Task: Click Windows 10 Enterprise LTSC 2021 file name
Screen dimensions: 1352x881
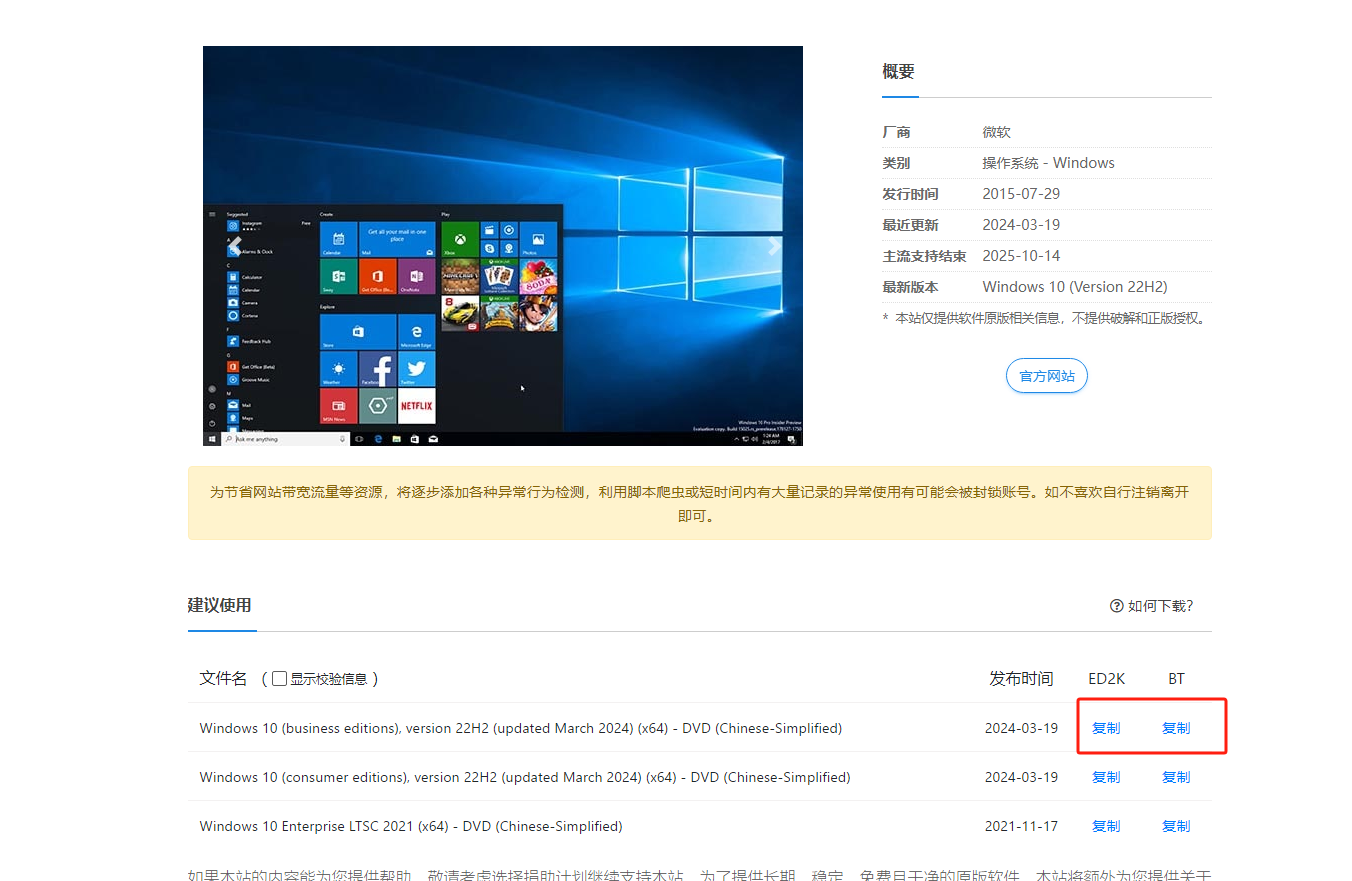Action: (411, 826)
